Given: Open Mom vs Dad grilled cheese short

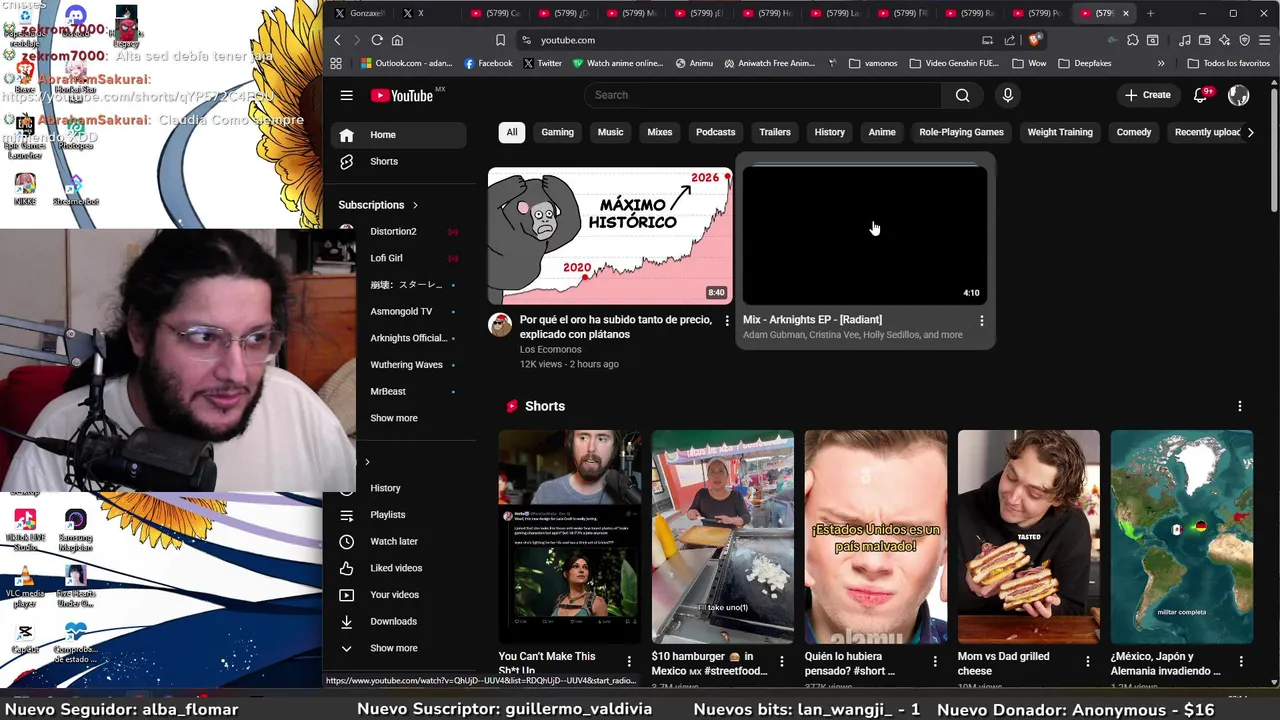Looking at the screenshot, I should pos(1029,537).
